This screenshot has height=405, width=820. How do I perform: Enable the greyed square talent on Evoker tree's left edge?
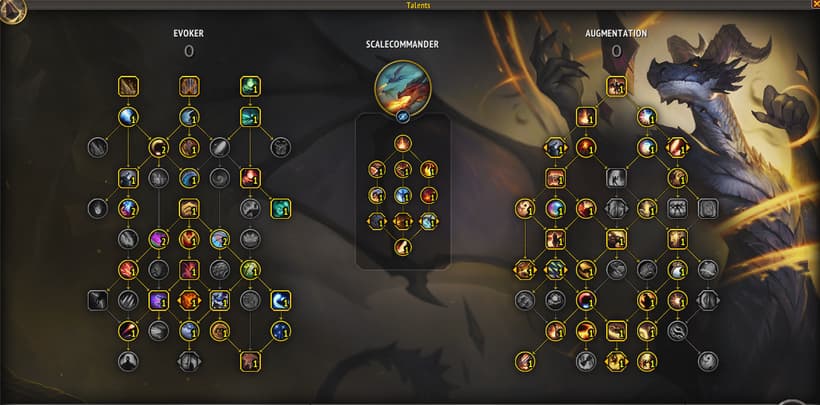tap(97, 301)
